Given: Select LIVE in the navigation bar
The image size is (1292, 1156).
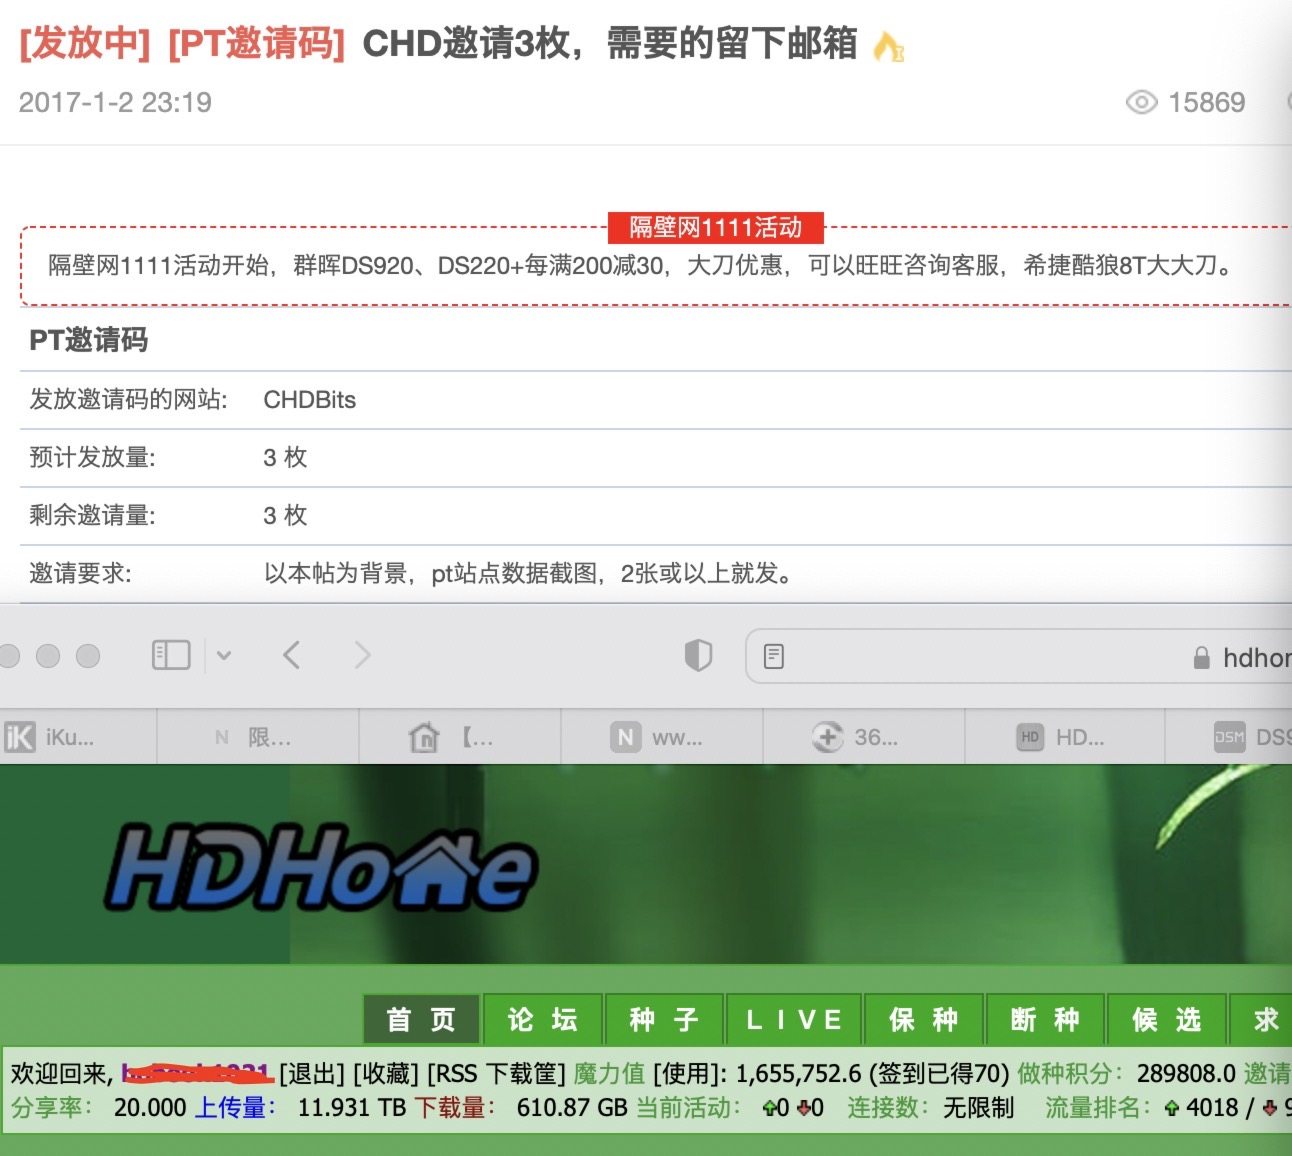Looking at the screenshot, I should [x=794, y=1019].
